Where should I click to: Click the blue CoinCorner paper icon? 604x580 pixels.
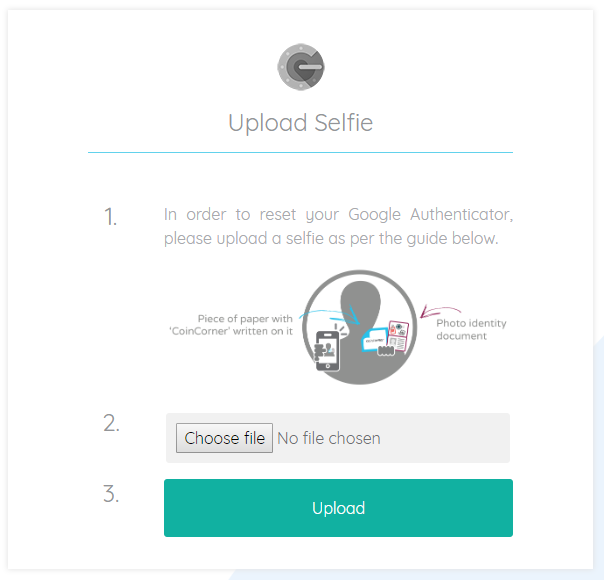click(x=374, y=340)
